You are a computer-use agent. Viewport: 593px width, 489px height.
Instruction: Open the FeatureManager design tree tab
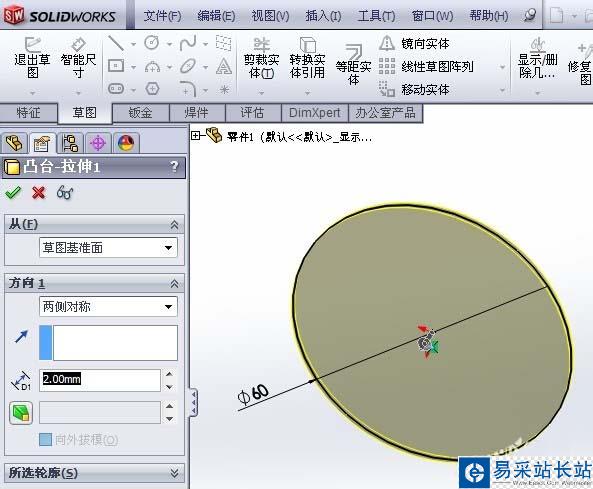[14, 143]
